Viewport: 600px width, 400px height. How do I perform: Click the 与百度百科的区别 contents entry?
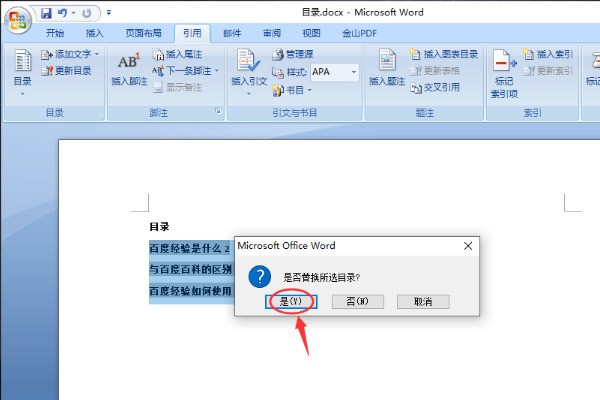[191, 270]
